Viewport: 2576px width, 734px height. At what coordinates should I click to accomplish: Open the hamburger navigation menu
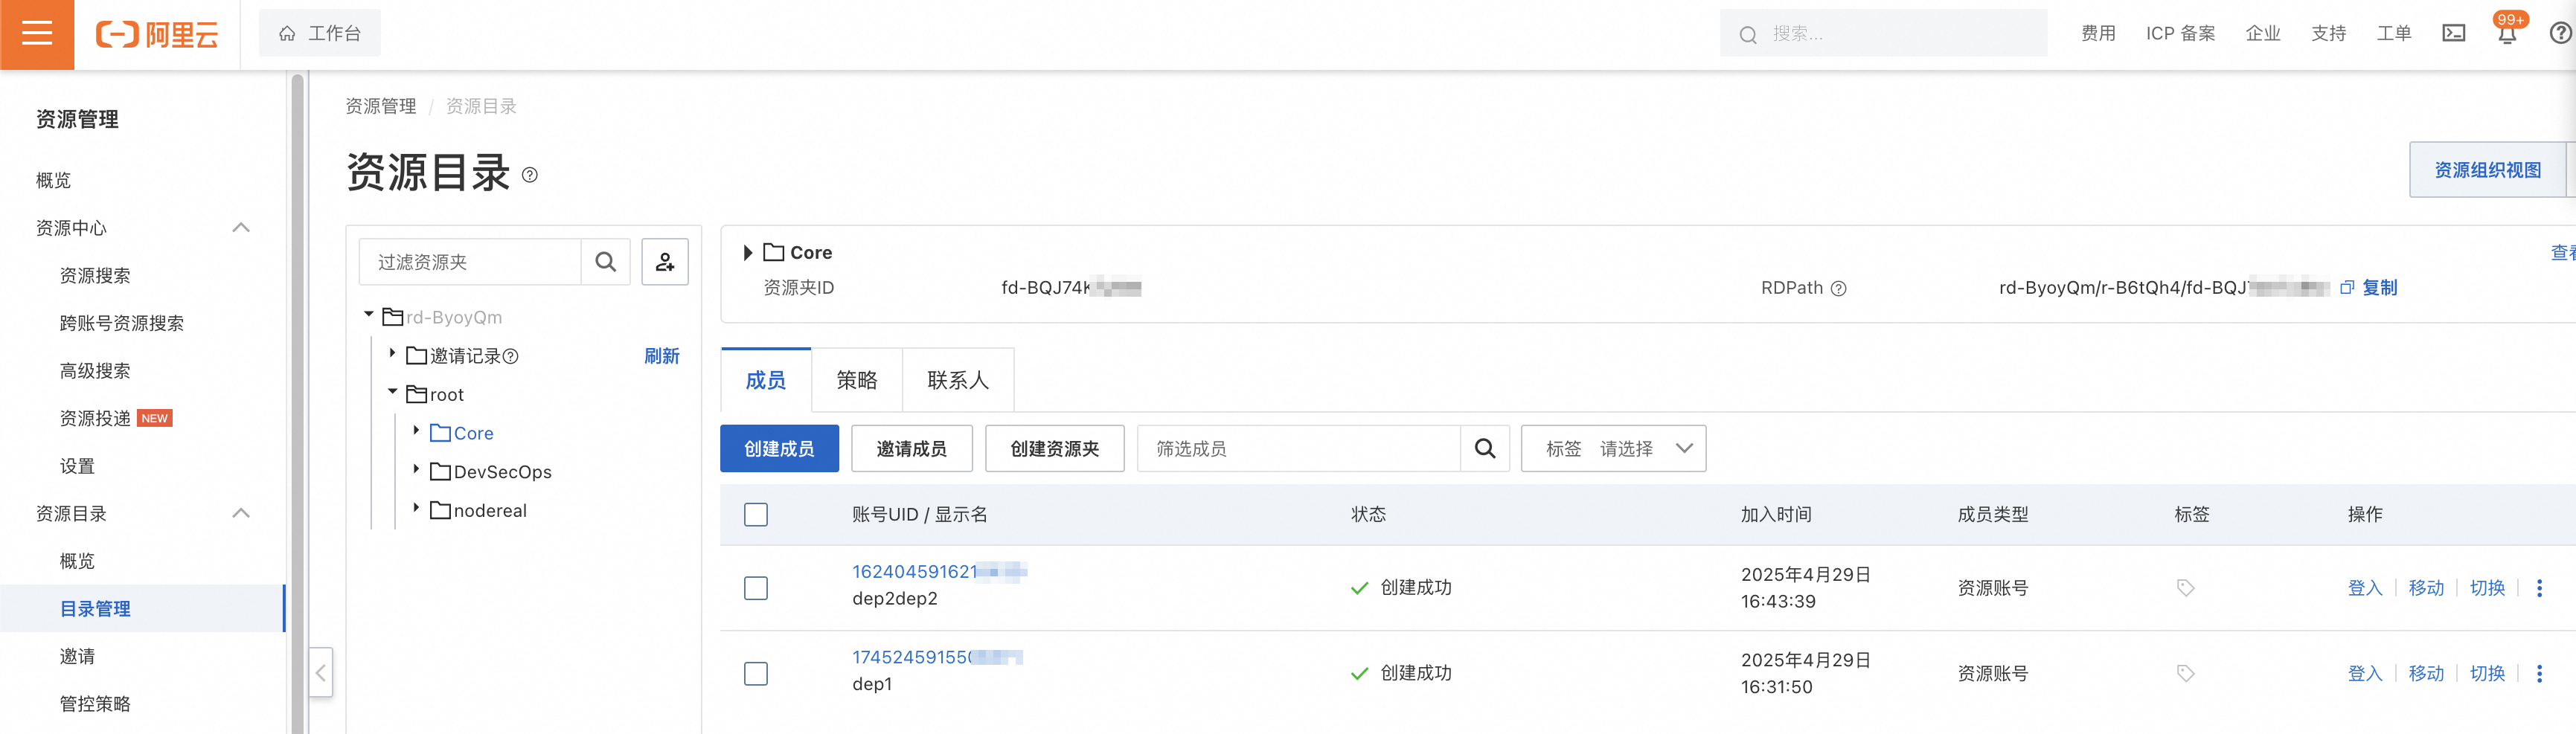[x=37, y=34]
